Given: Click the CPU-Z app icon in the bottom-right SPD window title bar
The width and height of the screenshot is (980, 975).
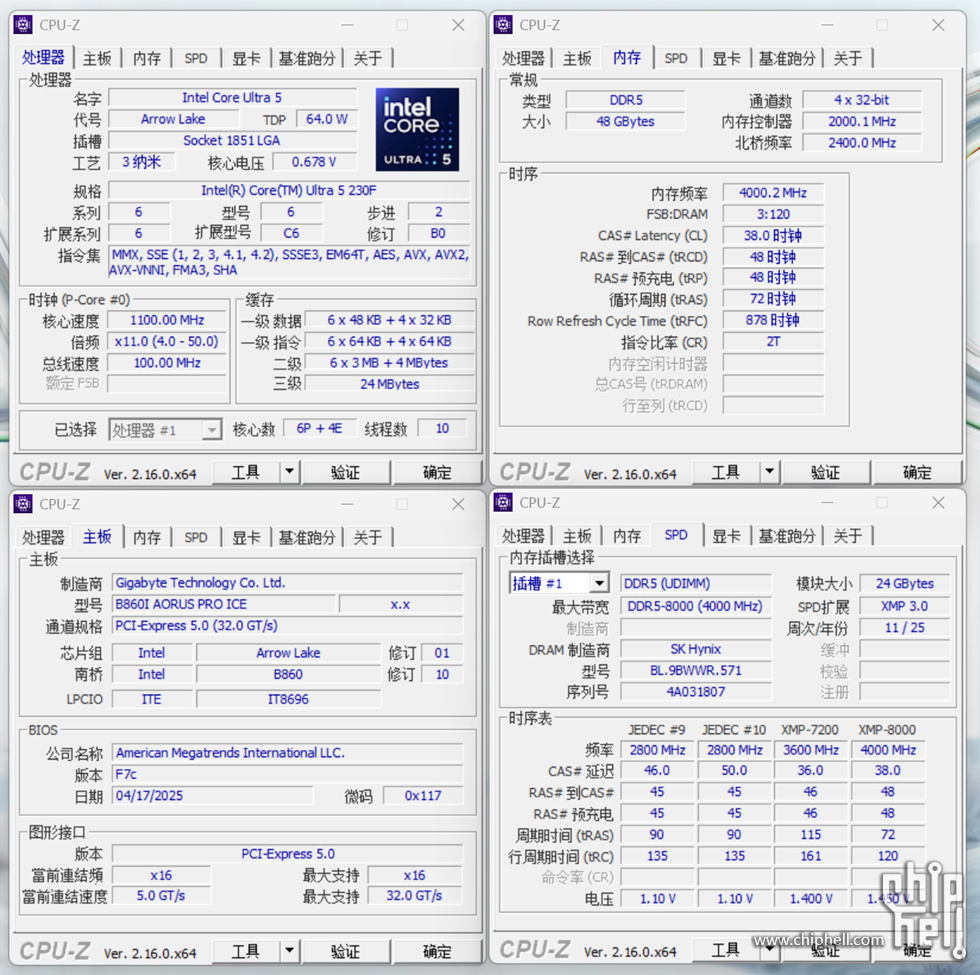Looking at the screenshot, I should (503, 502).
